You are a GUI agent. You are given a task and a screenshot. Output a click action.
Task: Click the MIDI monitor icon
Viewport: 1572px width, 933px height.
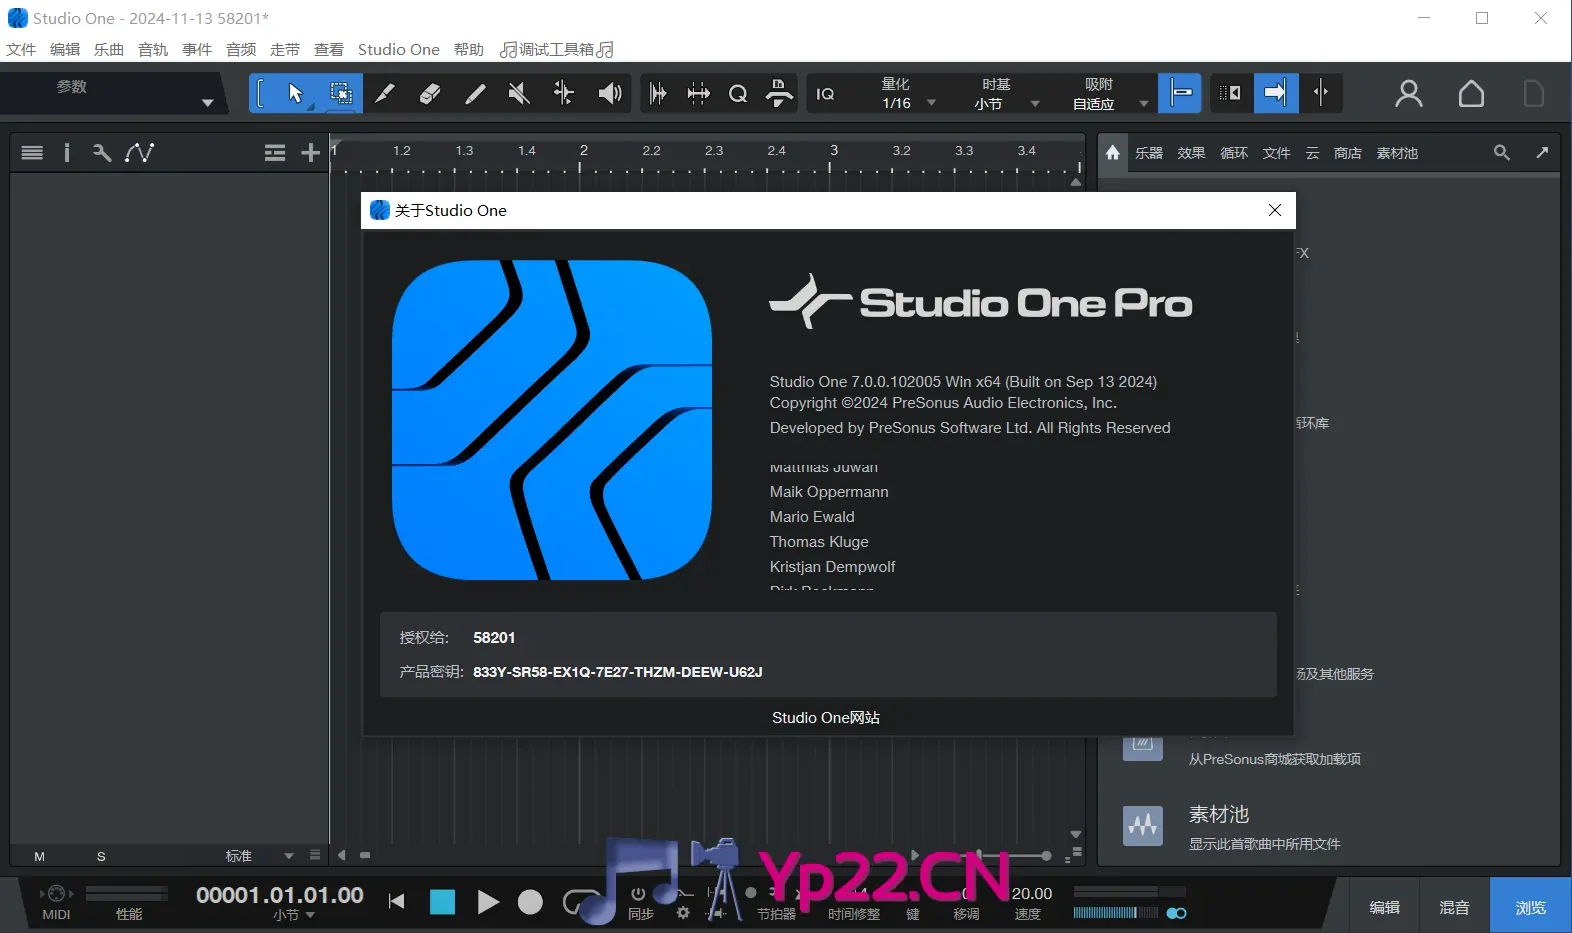[x=56, y=894]
